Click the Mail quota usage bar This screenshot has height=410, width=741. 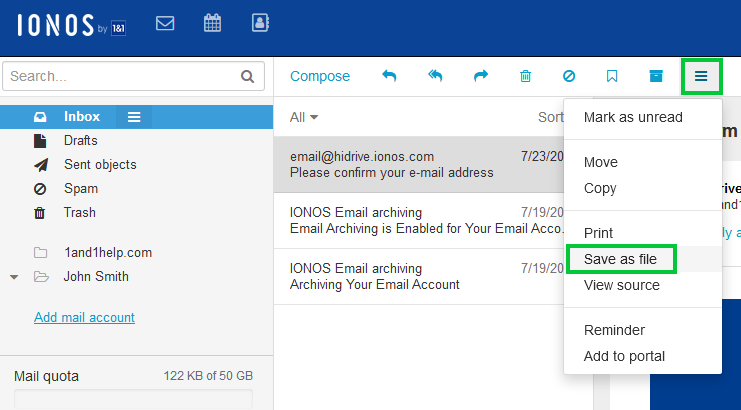click(133, 398)
